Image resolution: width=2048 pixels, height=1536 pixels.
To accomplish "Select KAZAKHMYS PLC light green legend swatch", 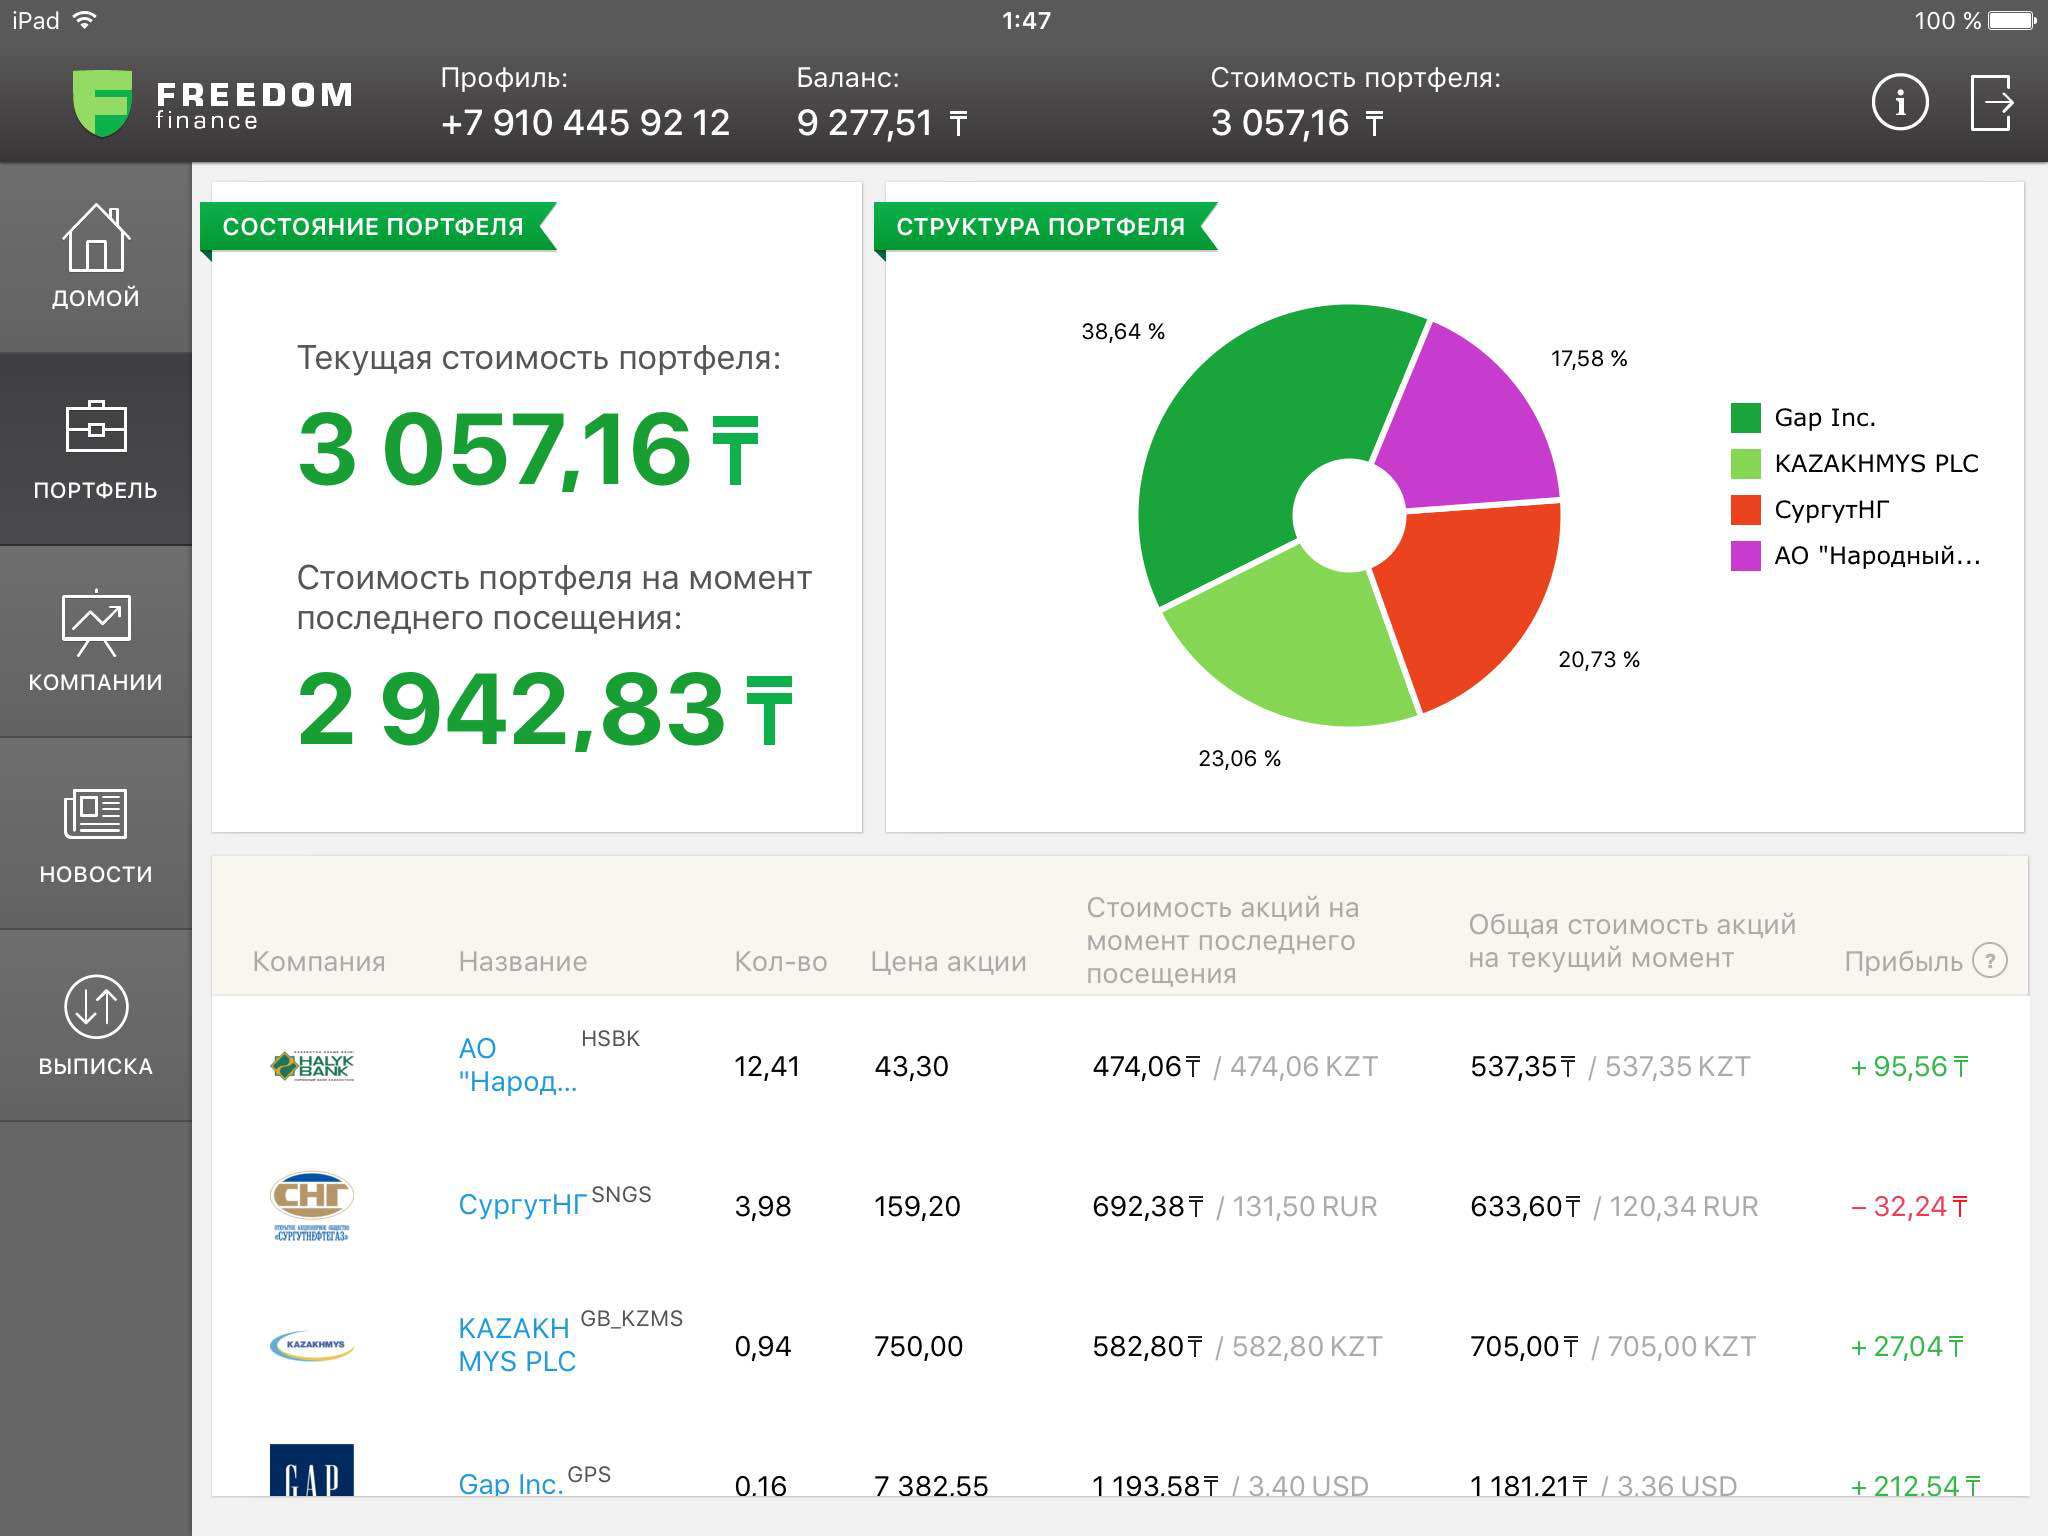I will pyautogui.click(x=1745, y=464).
